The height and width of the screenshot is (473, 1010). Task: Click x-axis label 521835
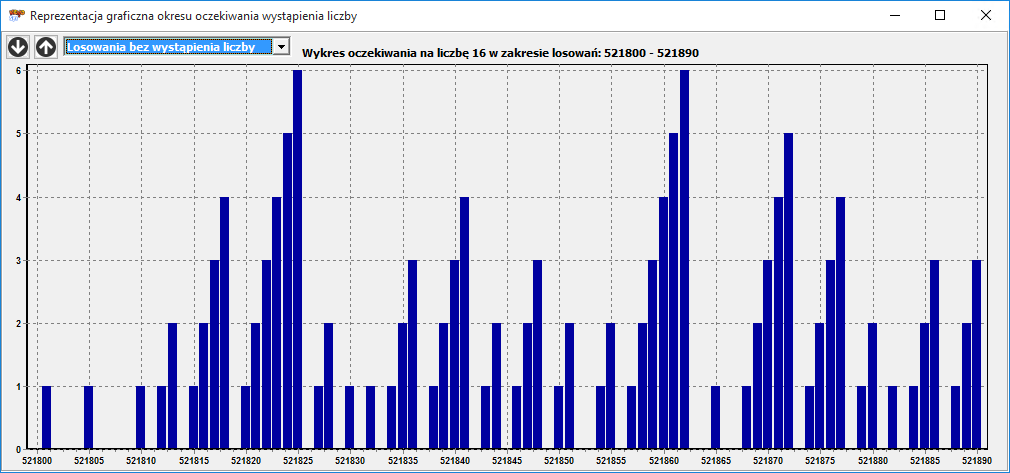pos(403,461)
